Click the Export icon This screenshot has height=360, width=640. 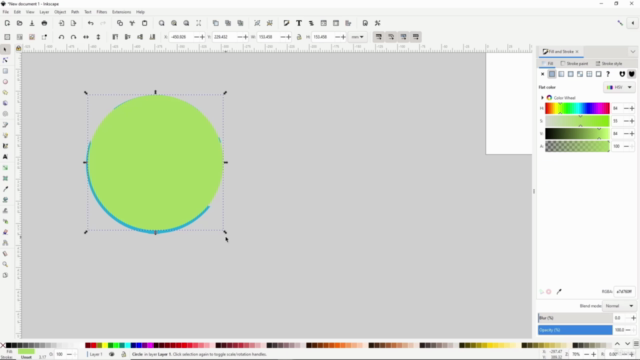(x=73, y=23)
